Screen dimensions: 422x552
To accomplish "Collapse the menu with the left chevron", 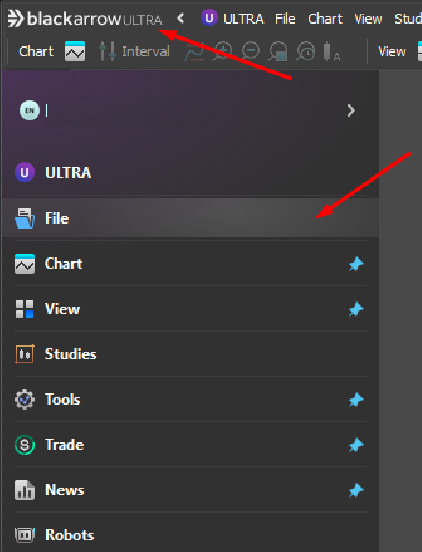I will pyautogui.click(x=181, y=18).
